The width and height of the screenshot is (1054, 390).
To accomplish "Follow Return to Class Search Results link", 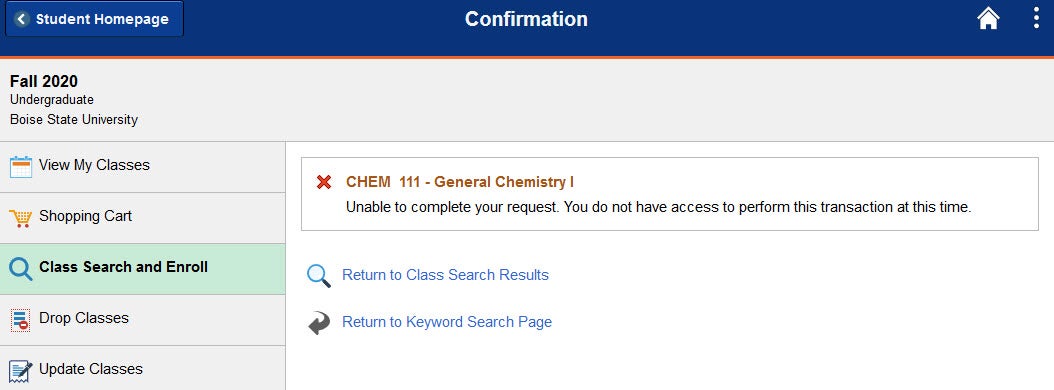I will click(445, 275).
